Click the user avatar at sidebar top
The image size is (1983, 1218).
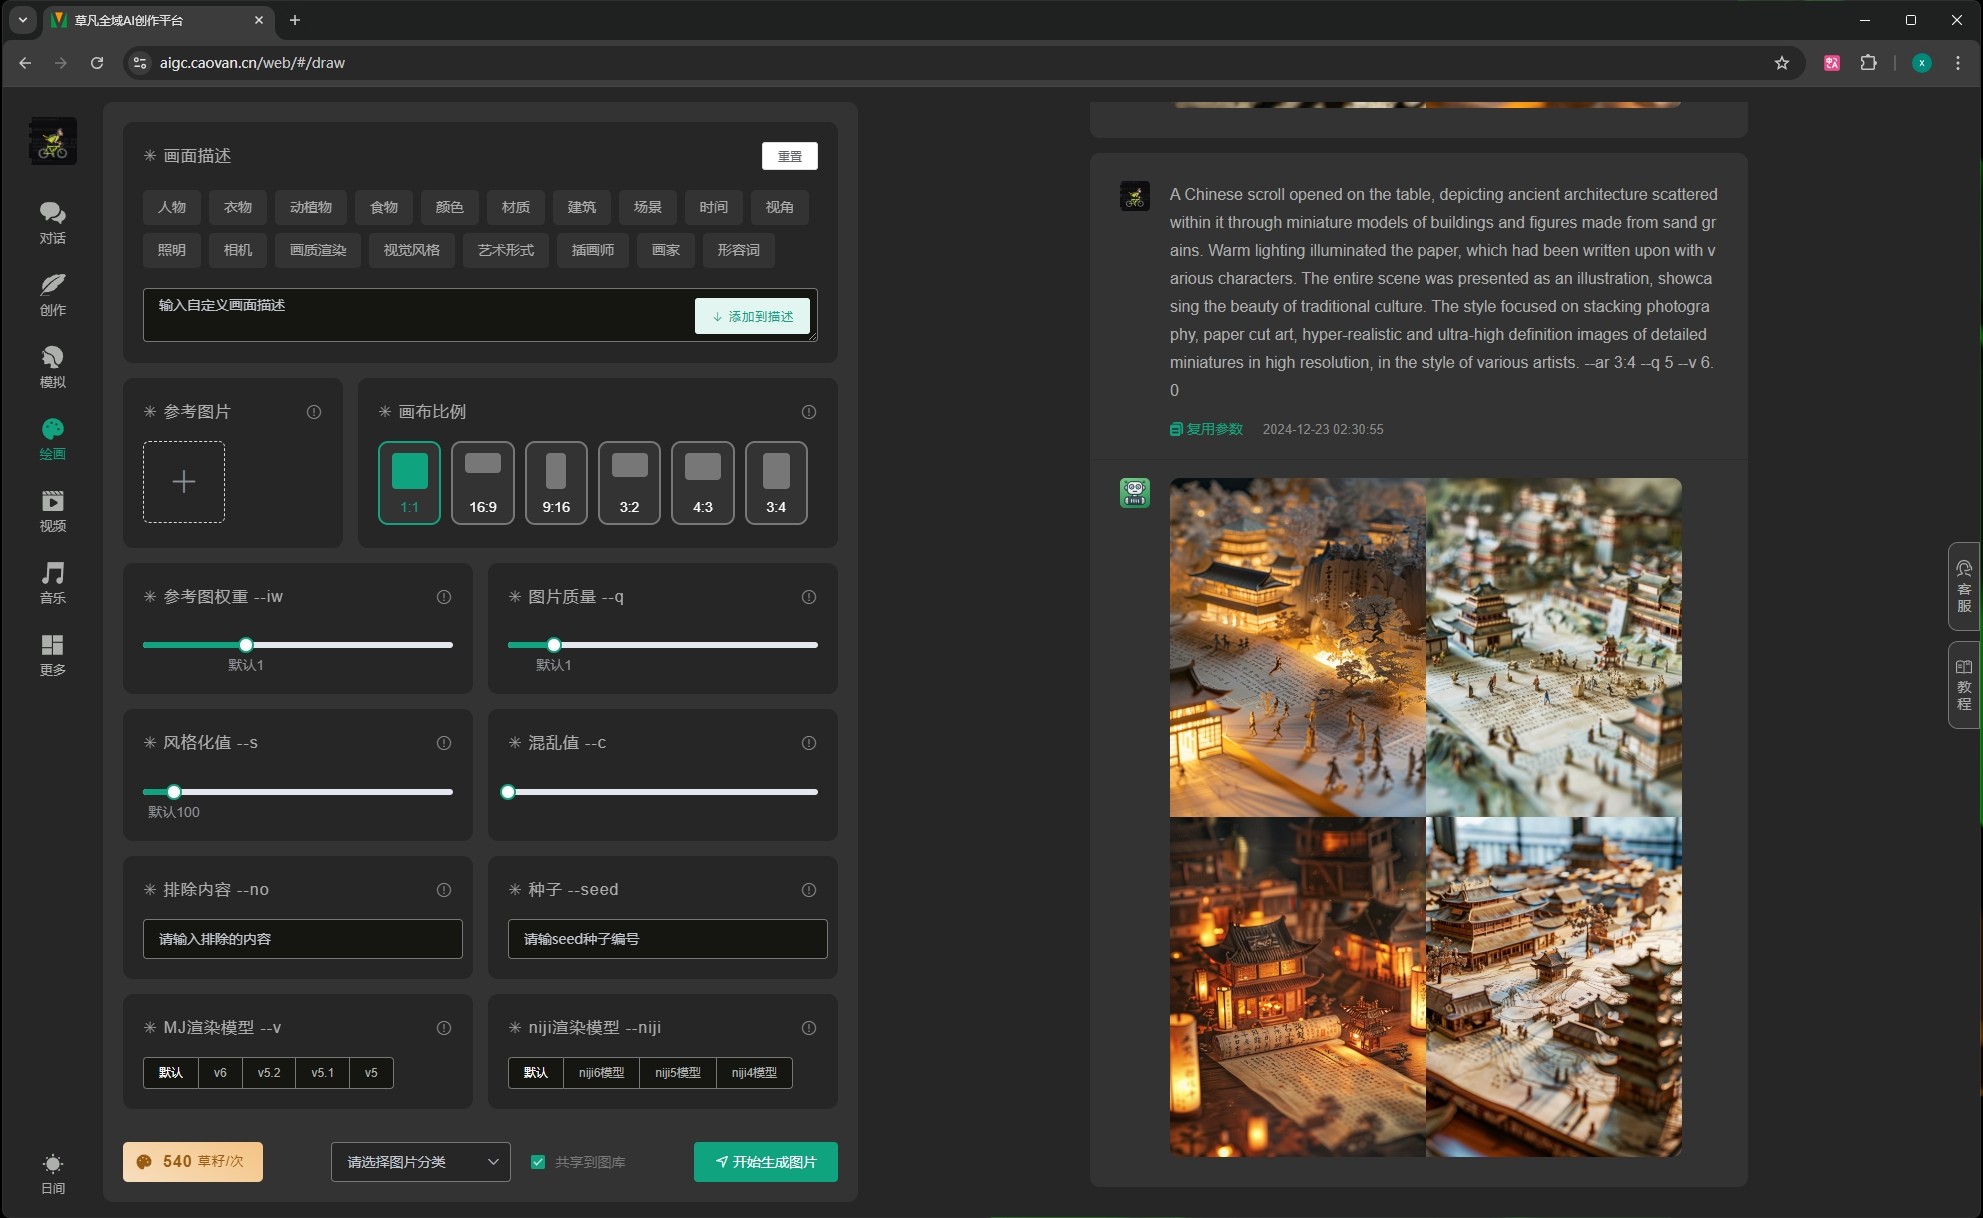(x=53, y=141)
